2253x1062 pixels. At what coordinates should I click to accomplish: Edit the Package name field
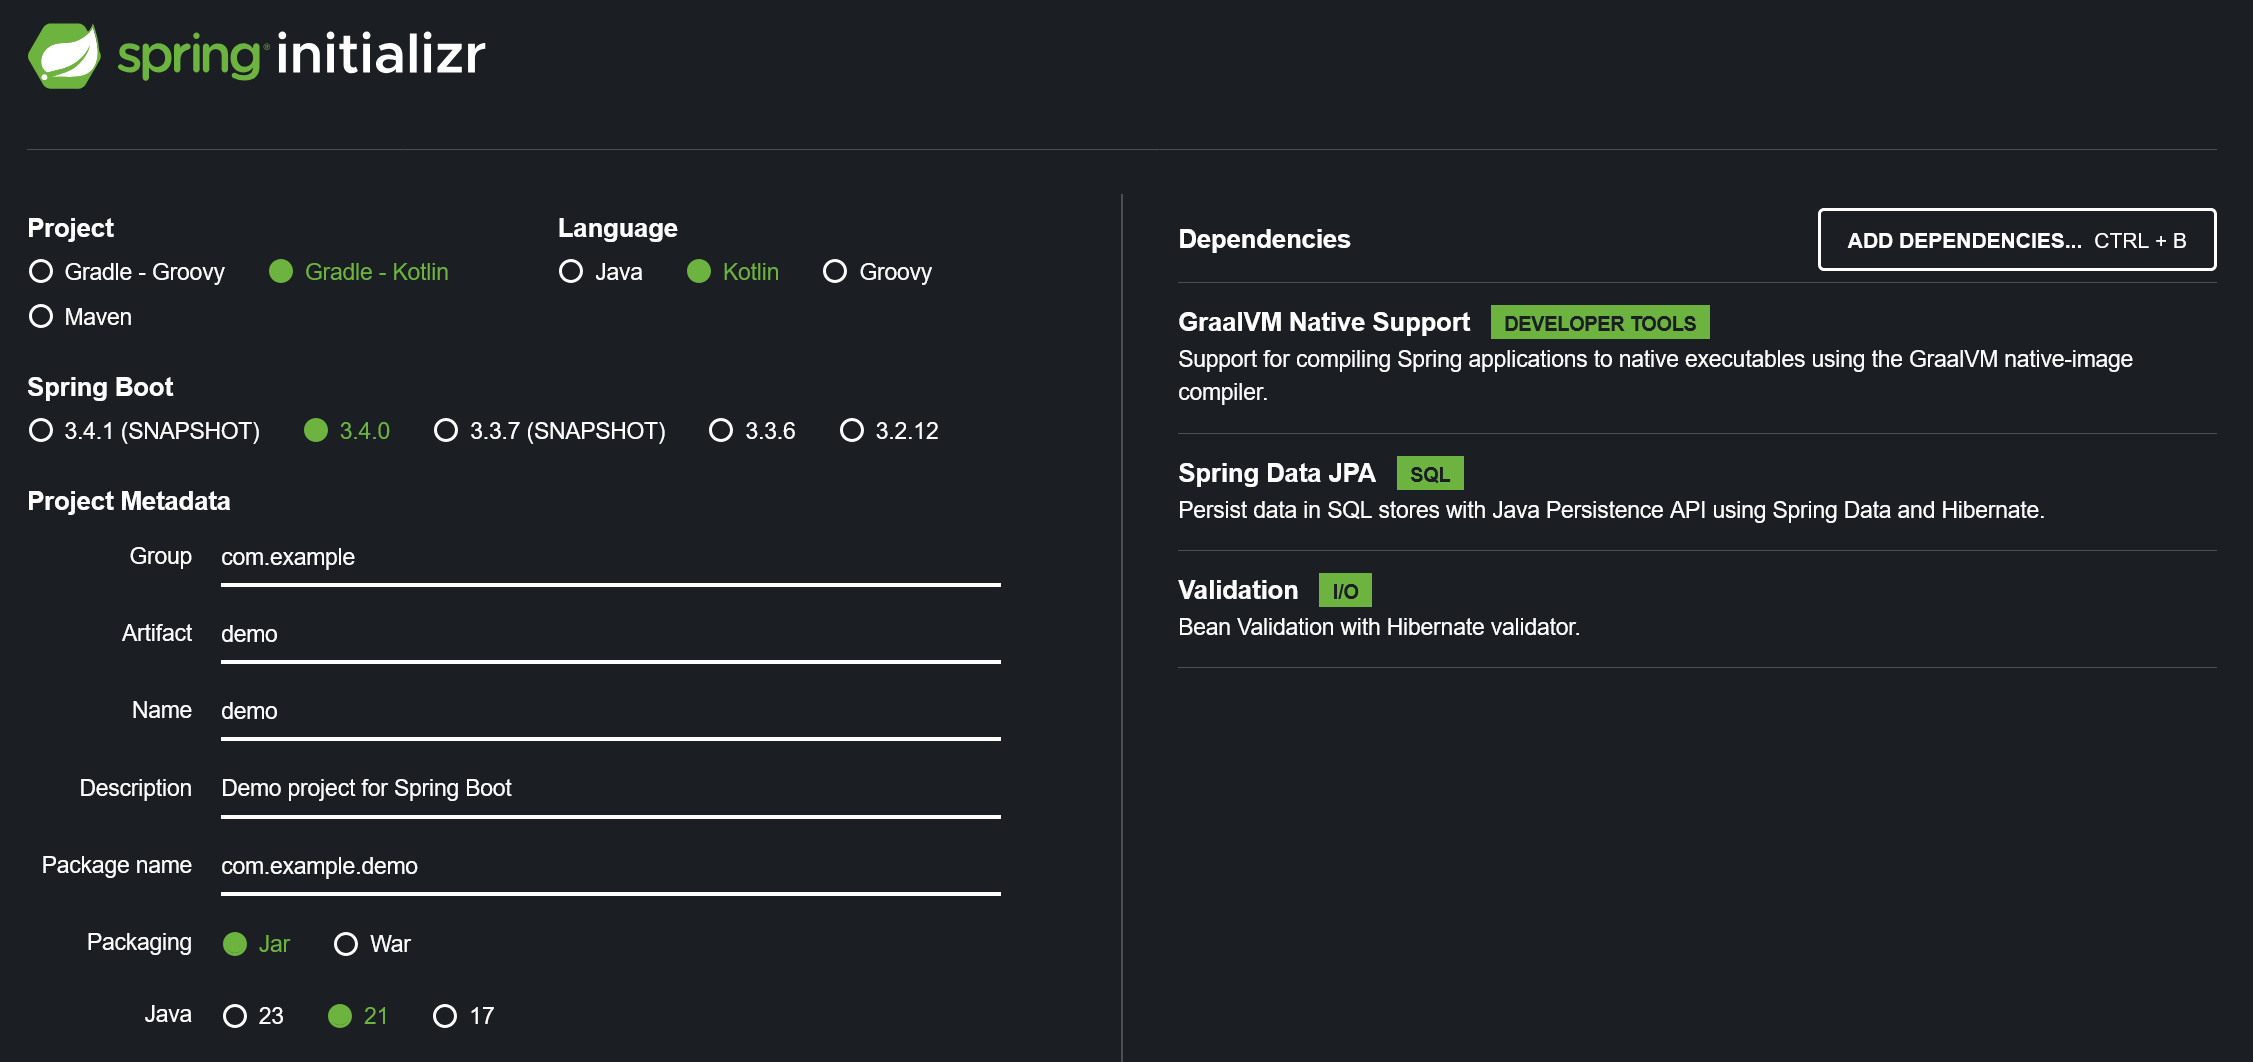tap(610, 867)
